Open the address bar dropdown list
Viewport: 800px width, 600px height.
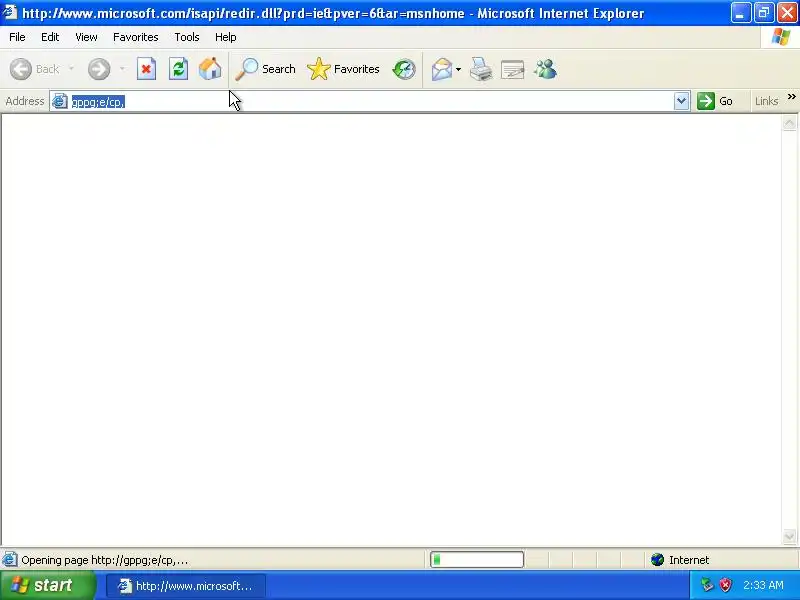(x=682, y=101)
